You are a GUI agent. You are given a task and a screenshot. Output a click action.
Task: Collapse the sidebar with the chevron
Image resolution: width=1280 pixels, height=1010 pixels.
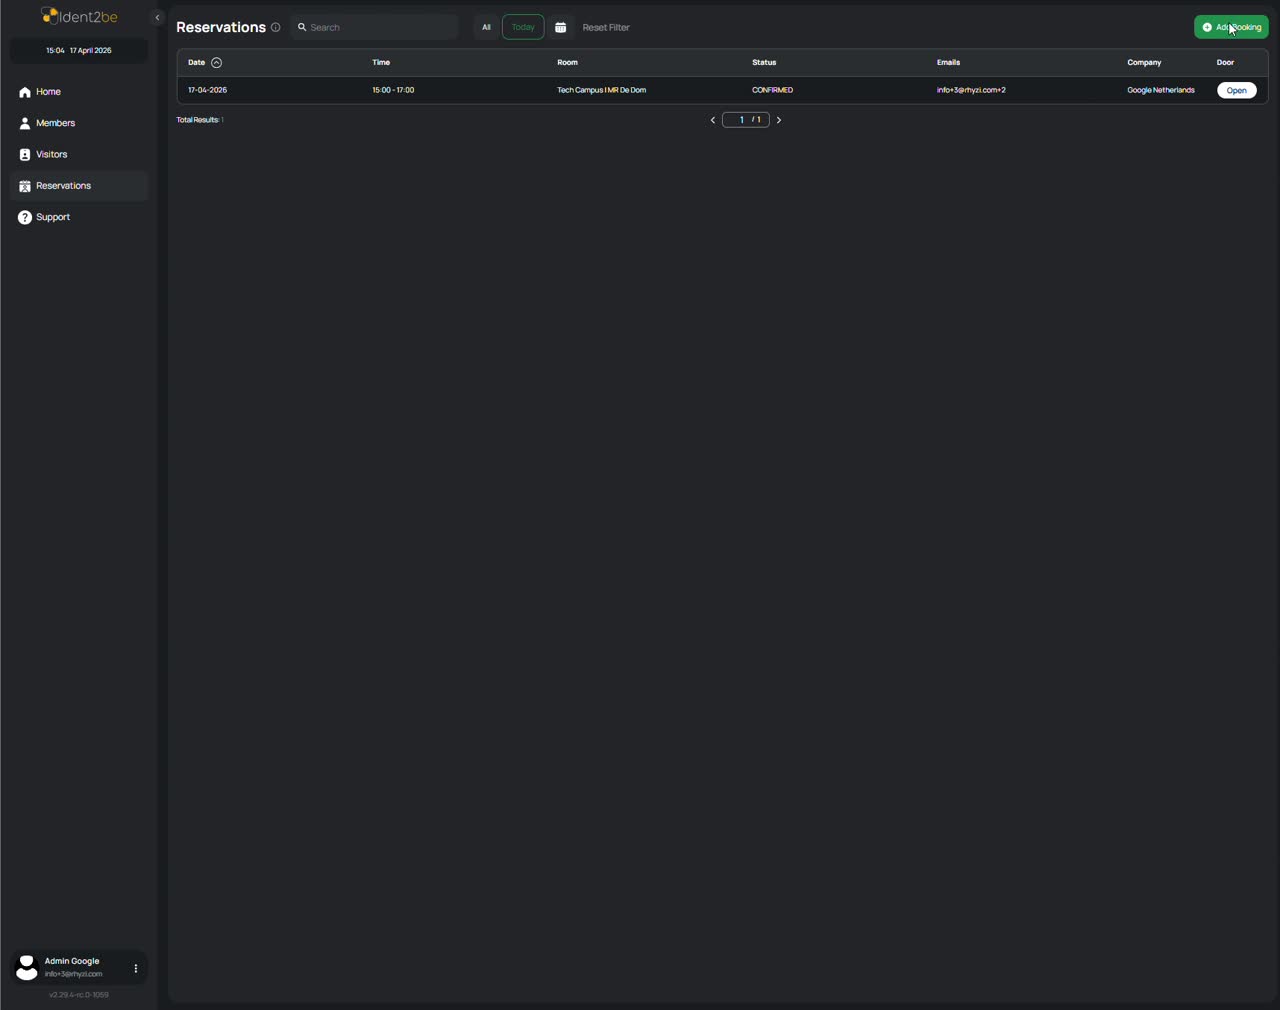[157, 17]
